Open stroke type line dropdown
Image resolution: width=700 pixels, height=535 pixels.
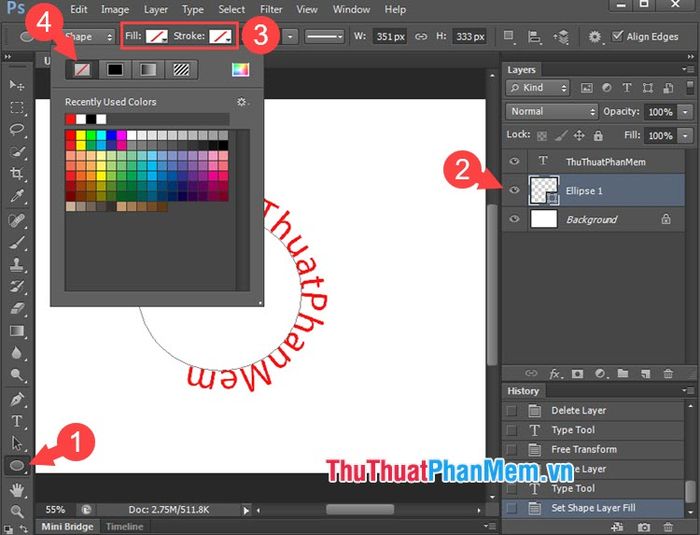pyautogui.click(x=324, y=37)
